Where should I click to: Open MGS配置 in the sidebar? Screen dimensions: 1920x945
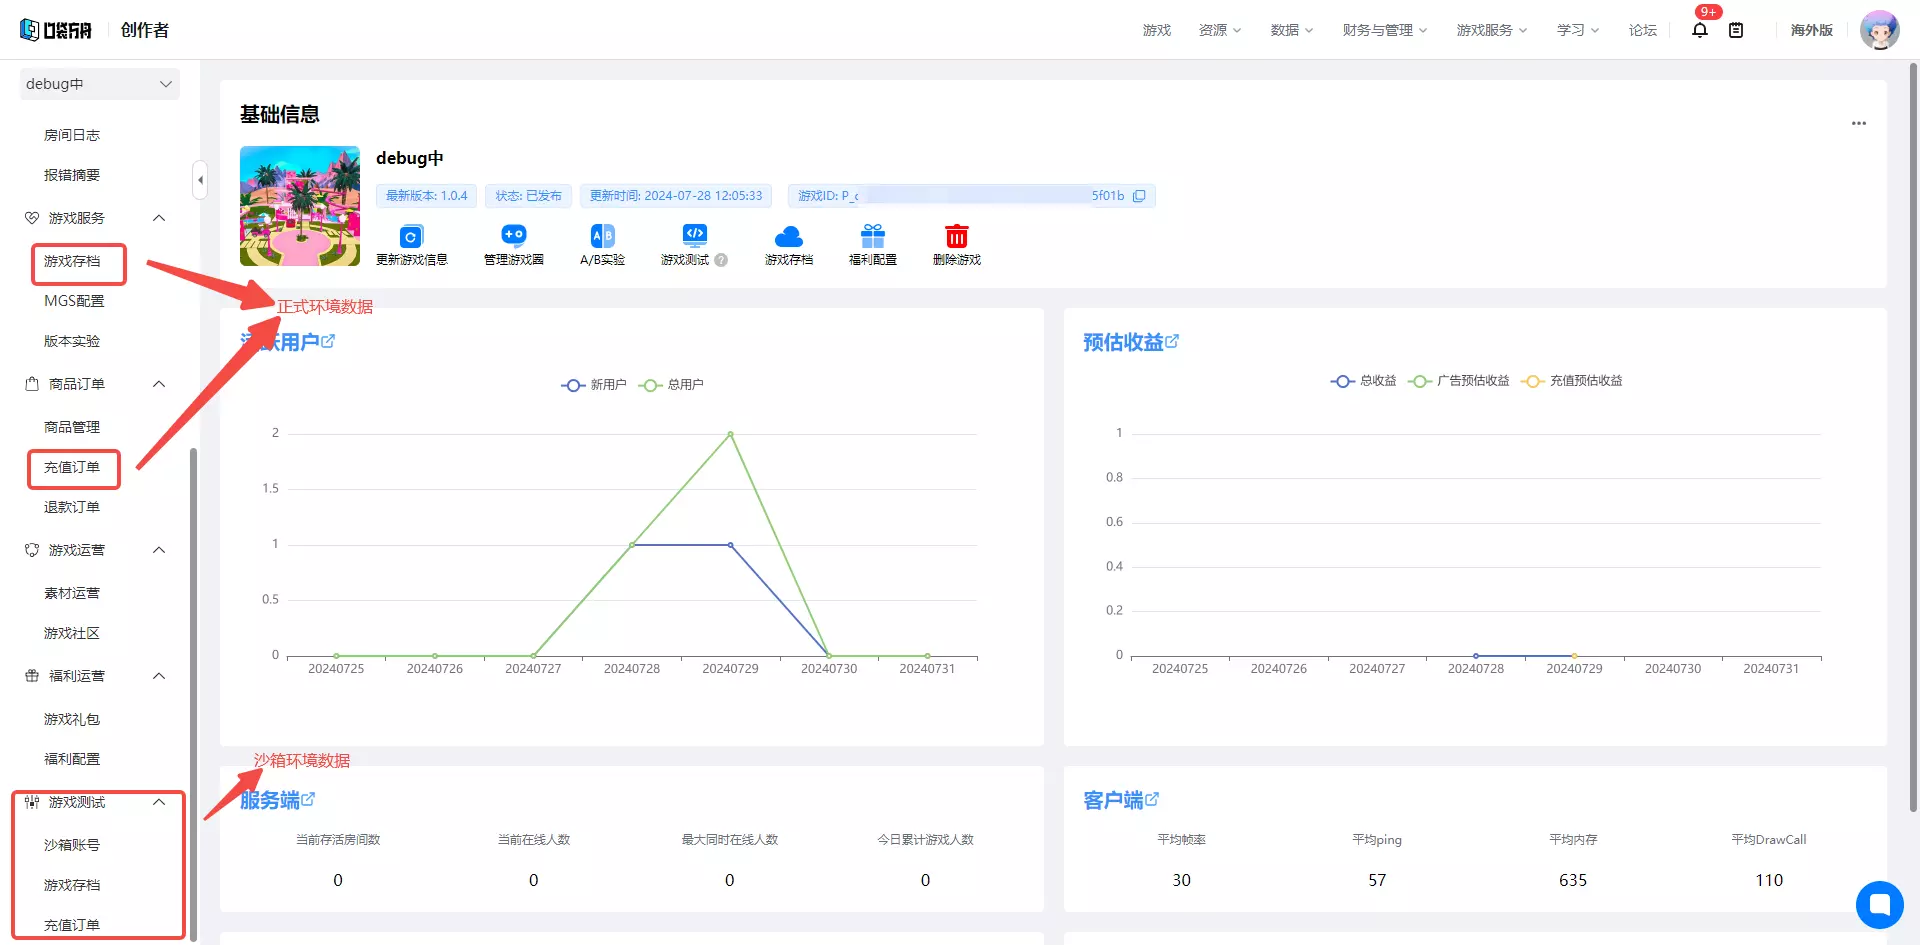click(74, 301)
